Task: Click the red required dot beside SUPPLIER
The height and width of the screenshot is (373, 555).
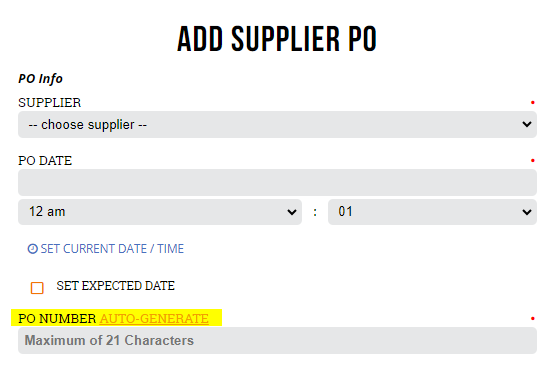Action: [532, 103]
